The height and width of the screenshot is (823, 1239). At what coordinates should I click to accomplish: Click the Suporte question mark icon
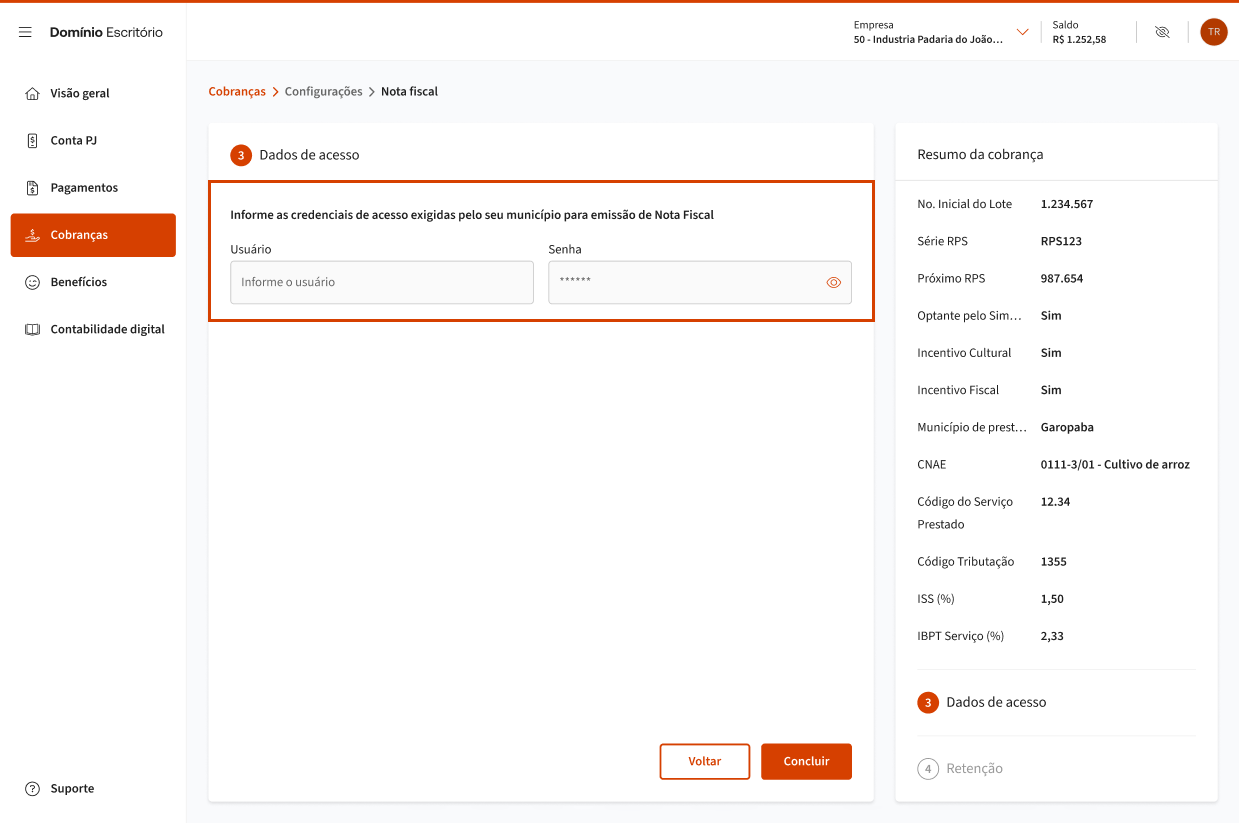tap(32, 789)
